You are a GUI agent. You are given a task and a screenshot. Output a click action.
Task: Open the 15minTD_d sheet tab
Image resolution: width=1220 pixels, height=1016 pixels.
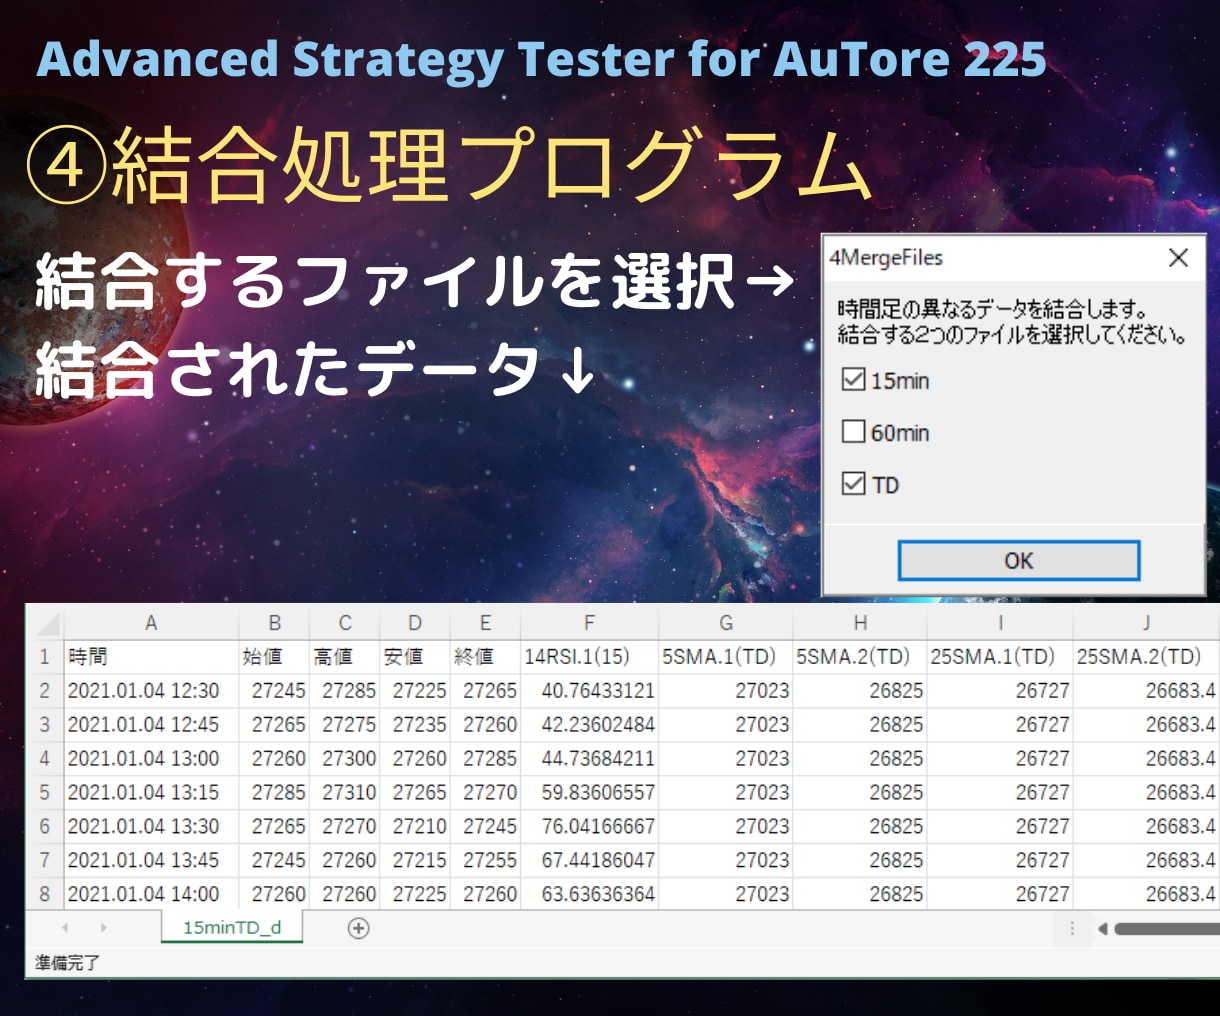232,927
